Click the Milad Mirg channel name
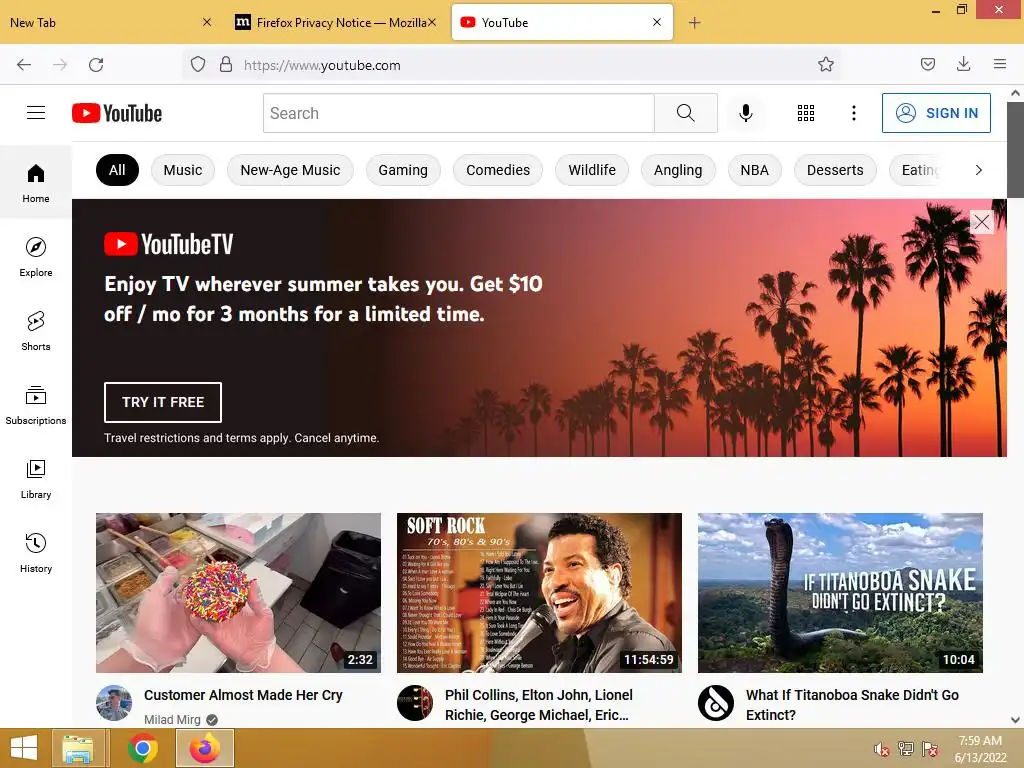Image resolution: width=1024 pixels, height=768 pixels. tap(172, 719)
